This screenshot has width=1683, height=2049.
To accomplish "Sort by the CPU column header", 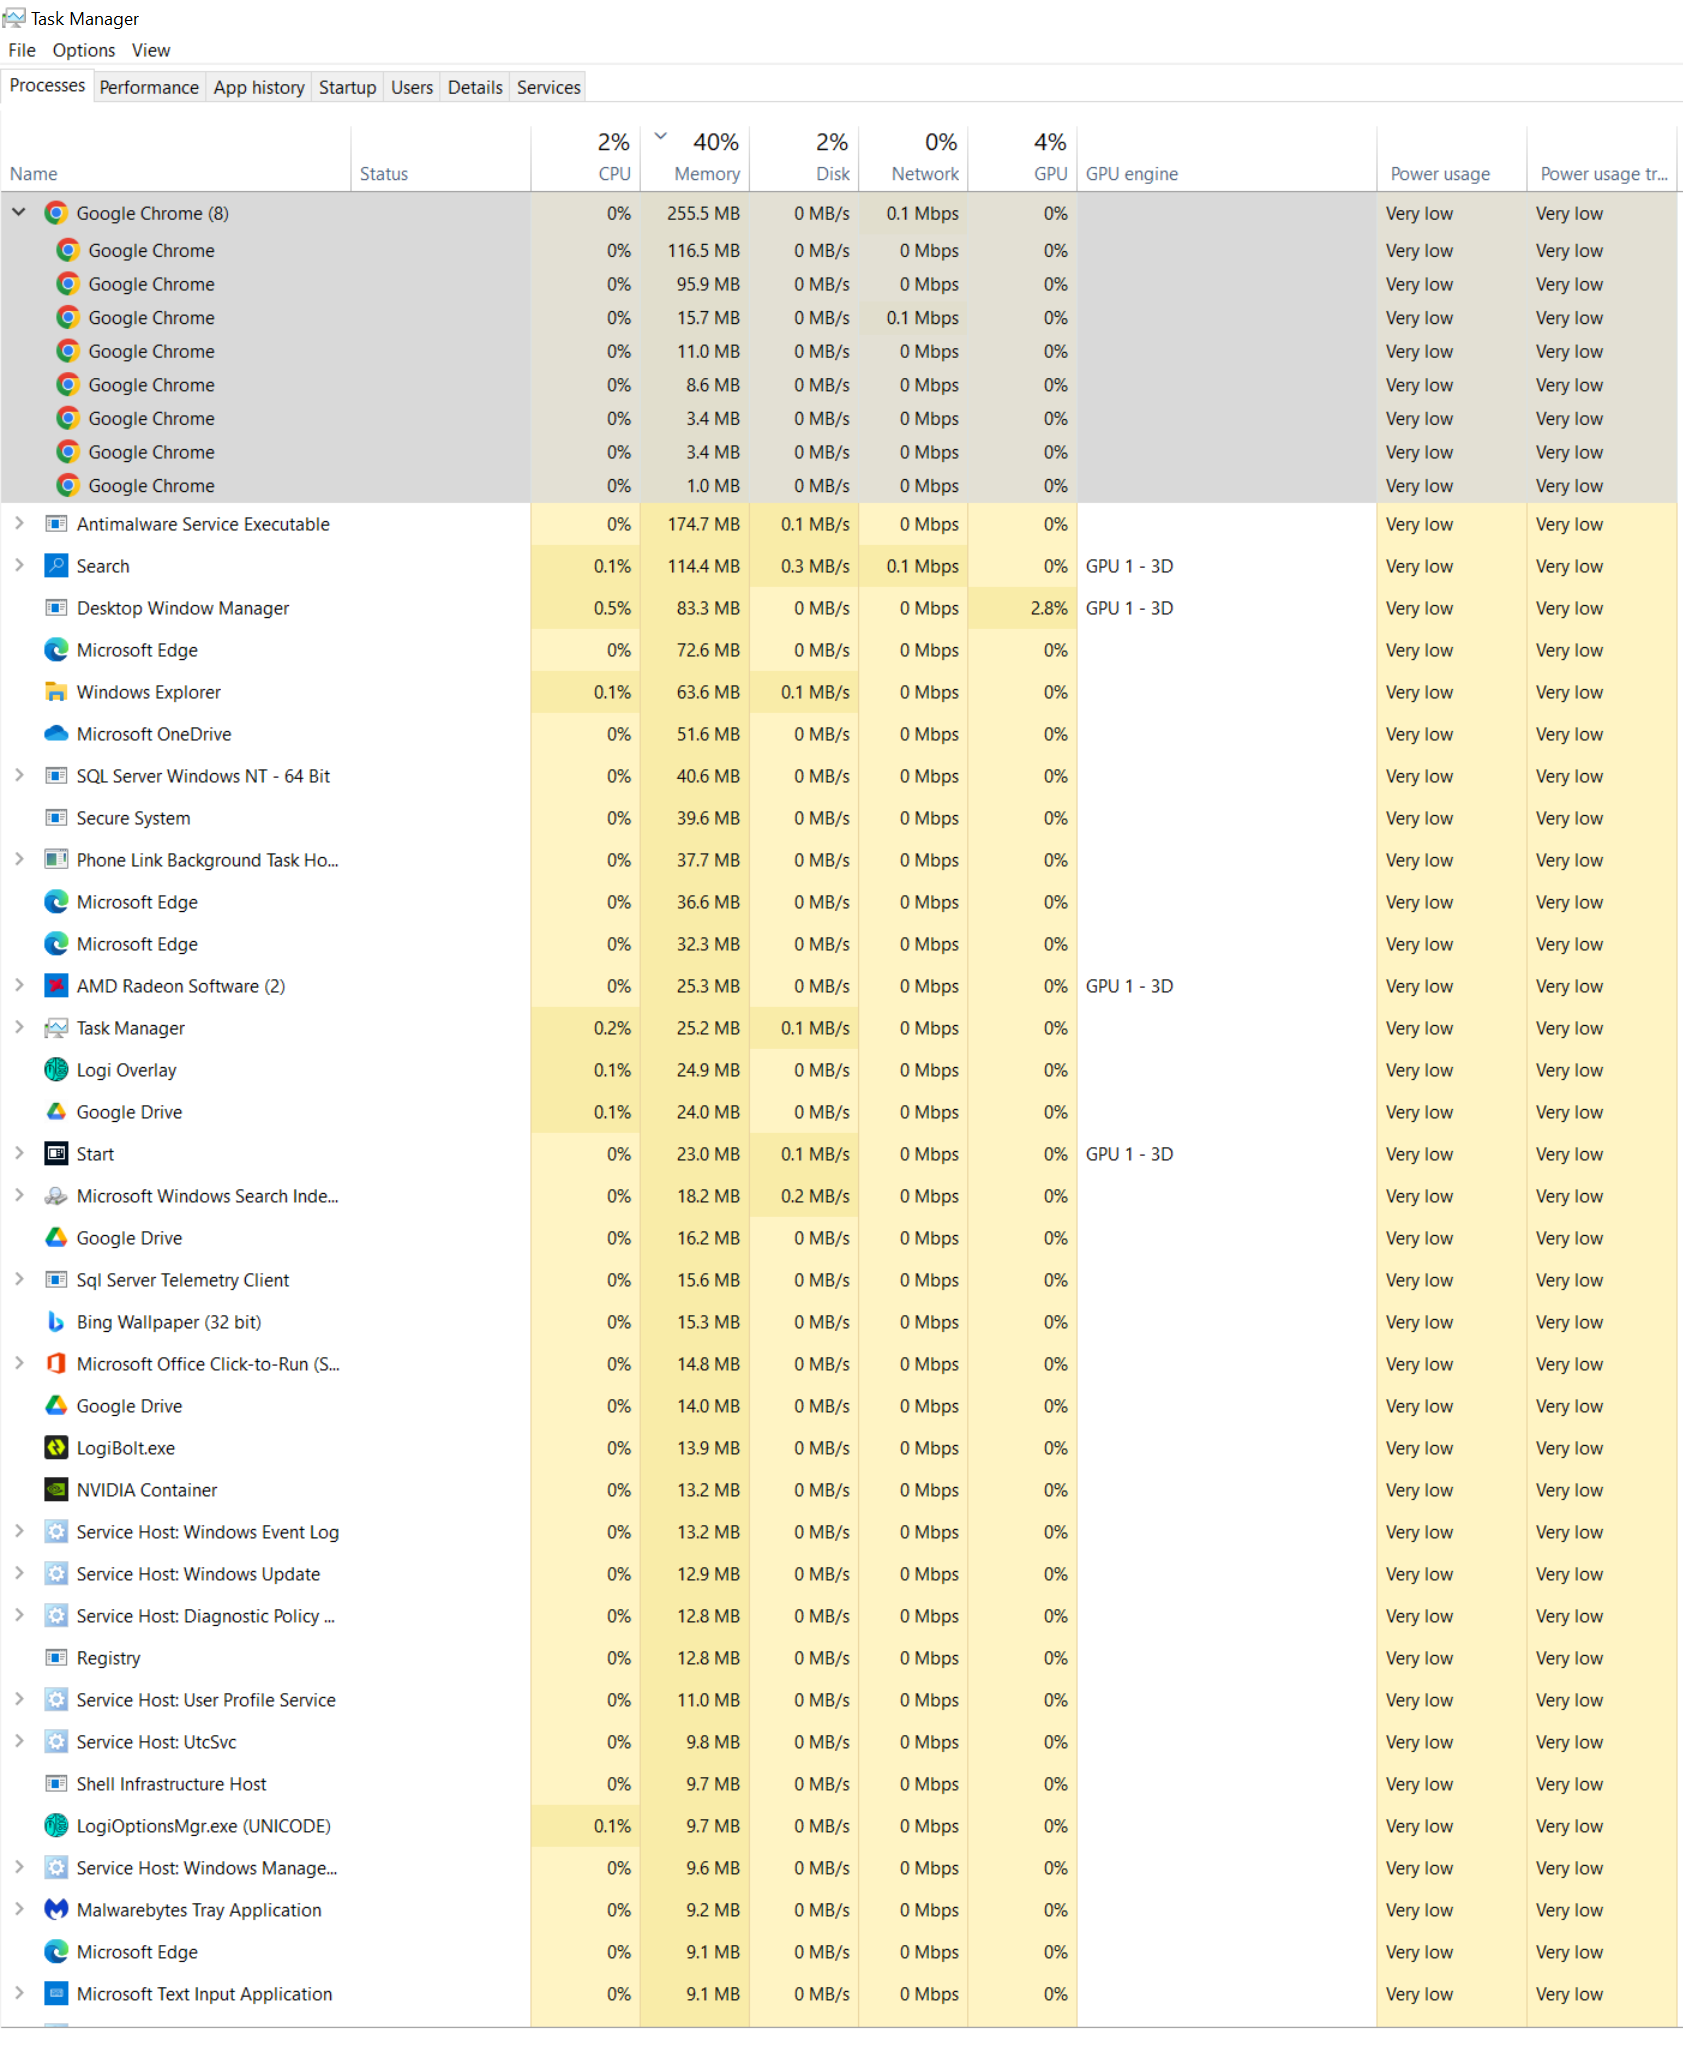I will pyautogui.click(x=586, y=159).
